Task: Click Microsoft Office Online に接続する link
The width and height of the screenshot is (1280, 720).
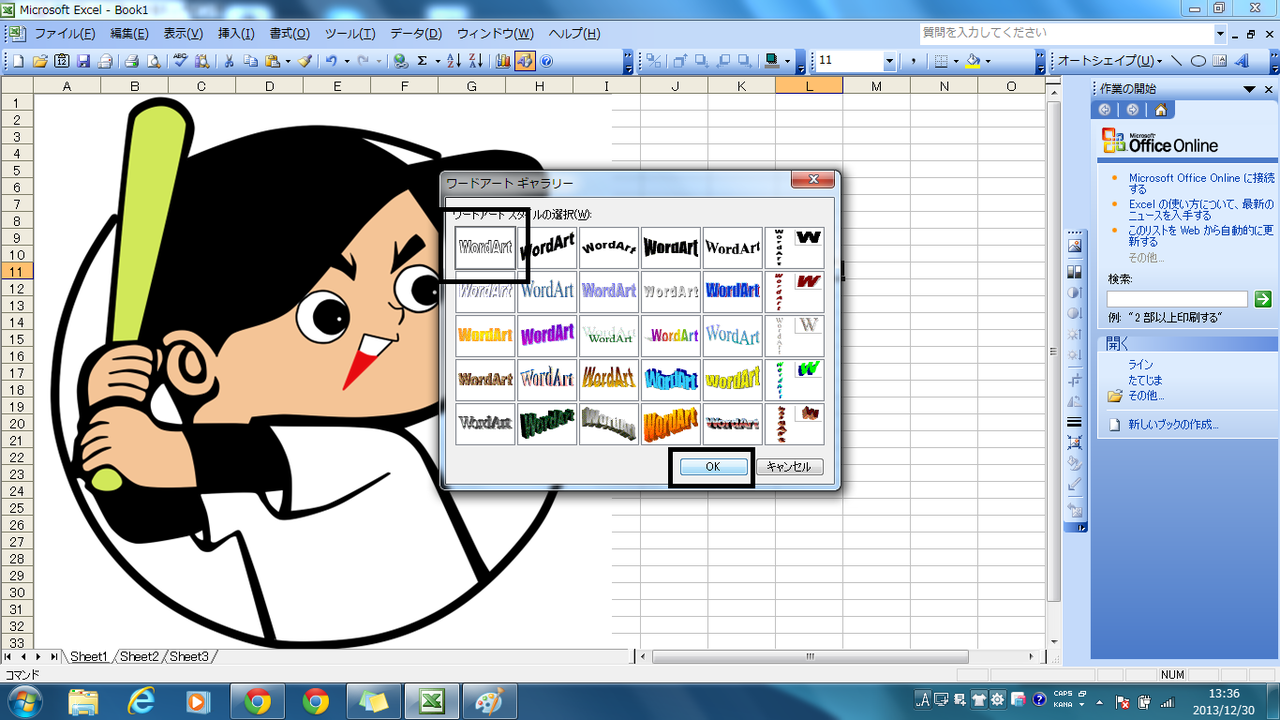Action: click(1201, 183)
